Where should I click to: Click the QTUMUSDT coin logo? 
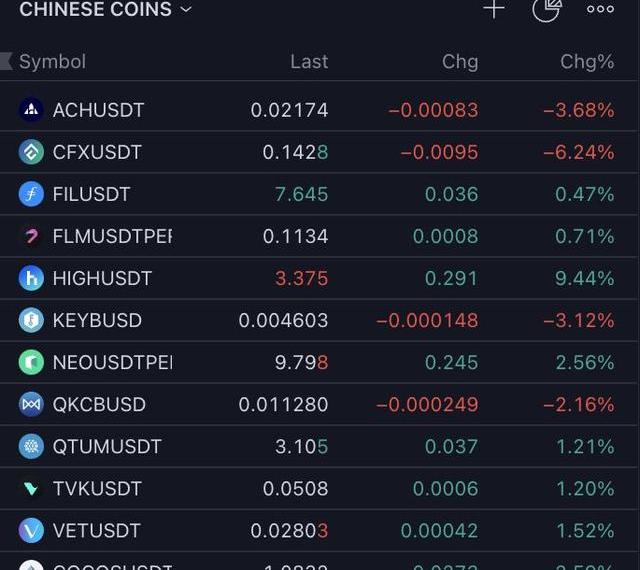click(x=31, y=446)
